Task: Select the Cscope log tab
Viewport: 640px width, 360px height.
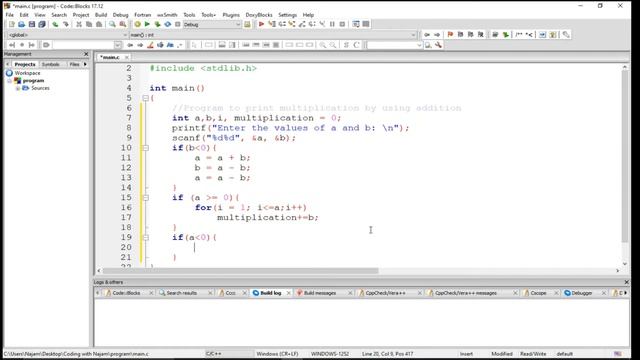Action: 538,293
